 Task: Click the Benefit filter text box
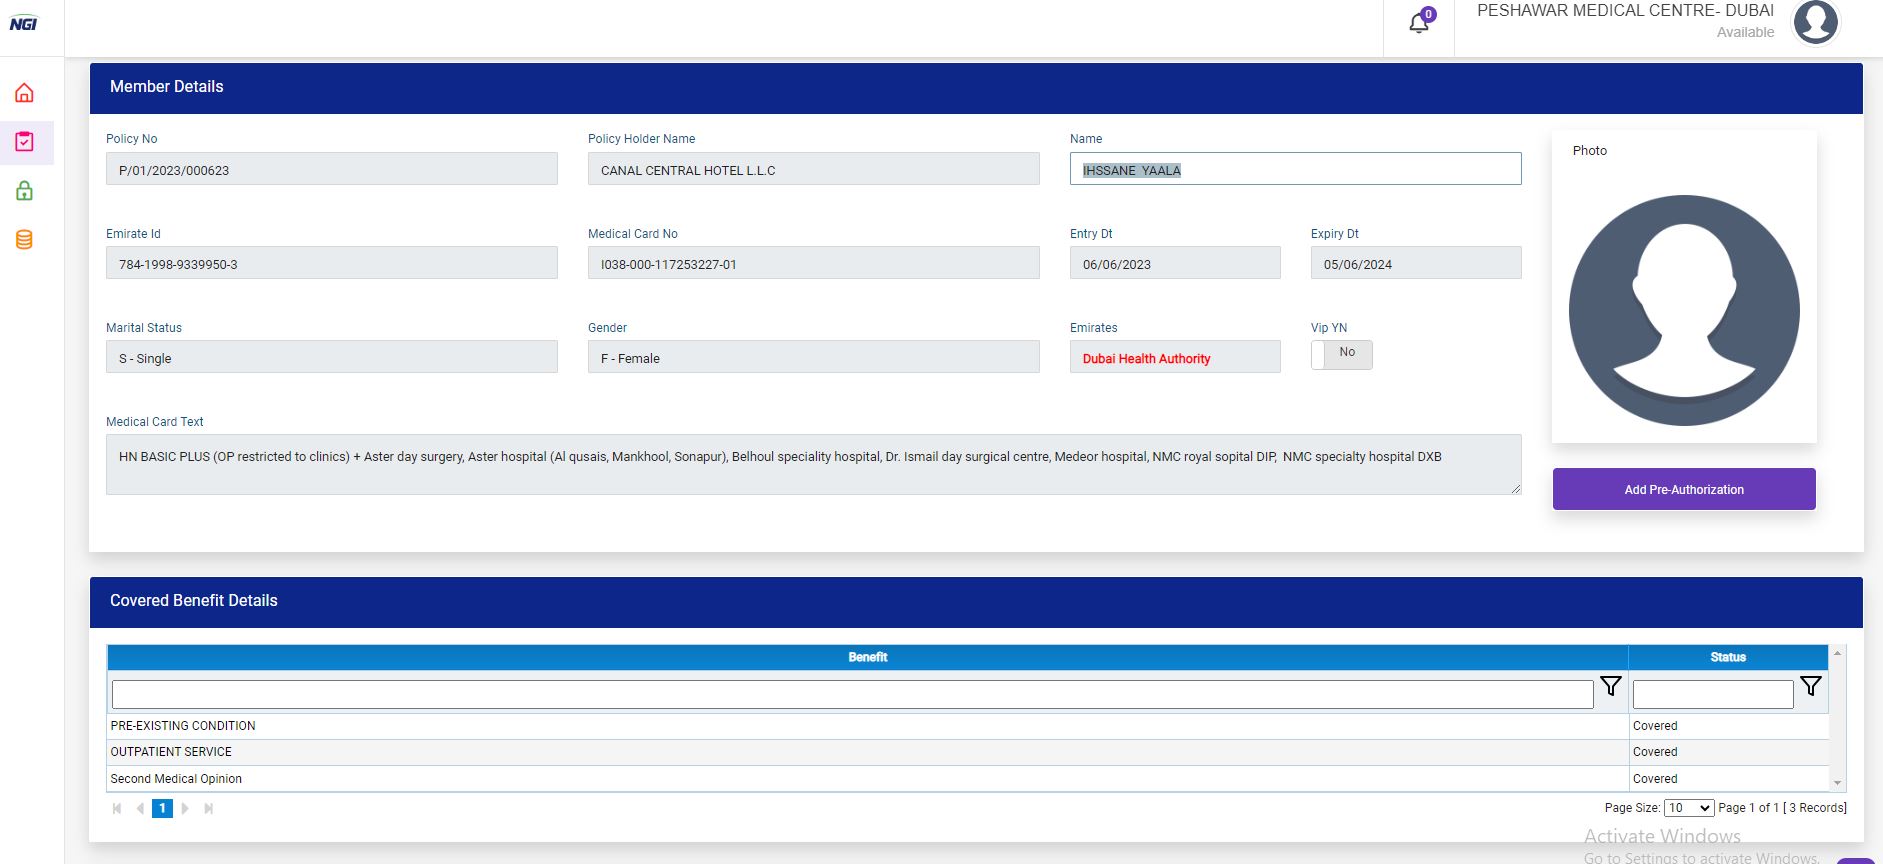point(853,694)
